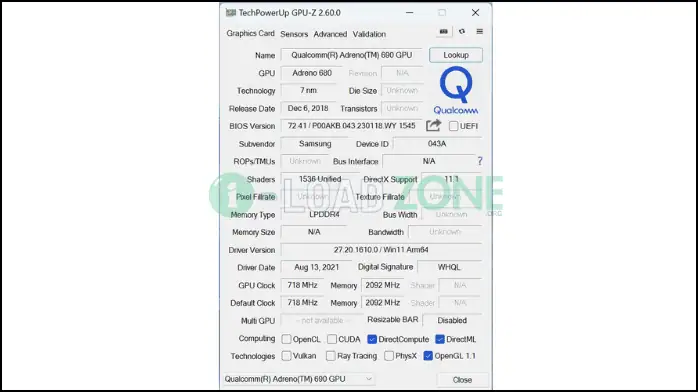Click the Bus Interface question mark
This screenshot has height=392, width=698.
[480, 161]
